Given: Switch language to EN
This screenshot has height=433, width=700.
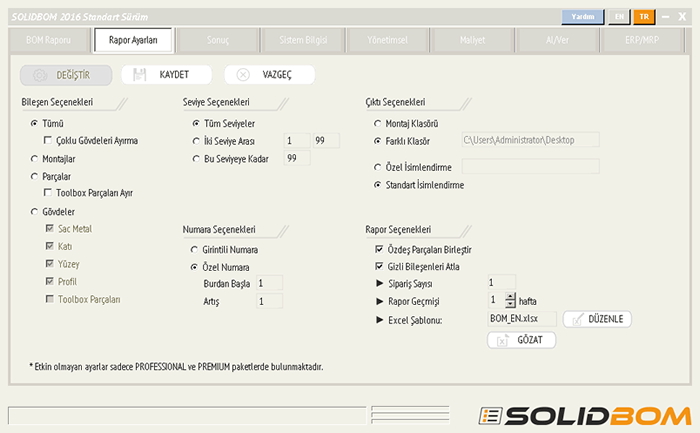Looking at the screenshot, I should click(619, 17).
